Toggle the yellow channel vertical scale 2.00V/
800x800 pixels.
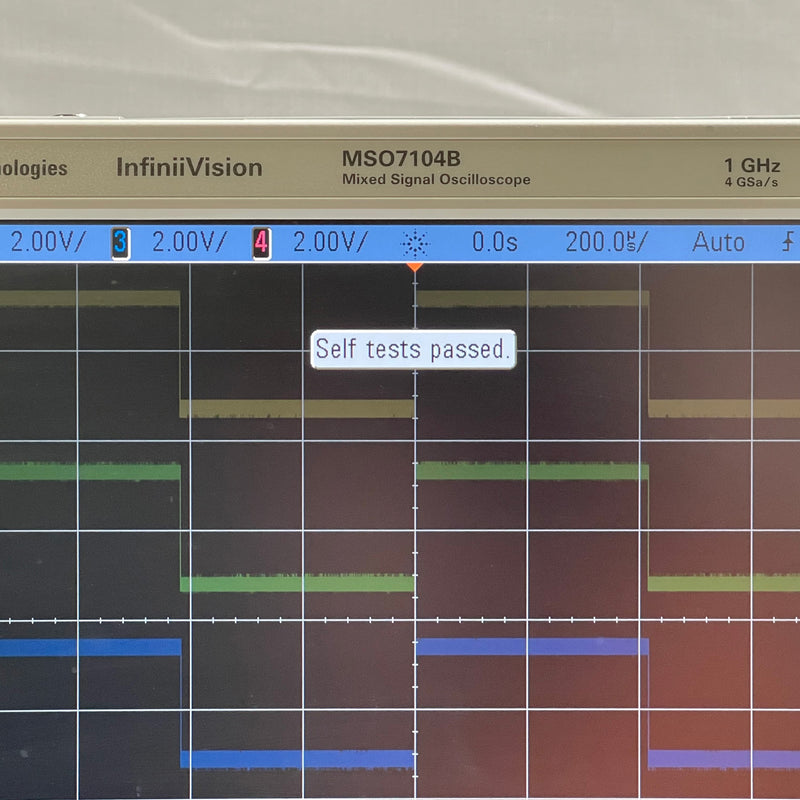[48, 241]
